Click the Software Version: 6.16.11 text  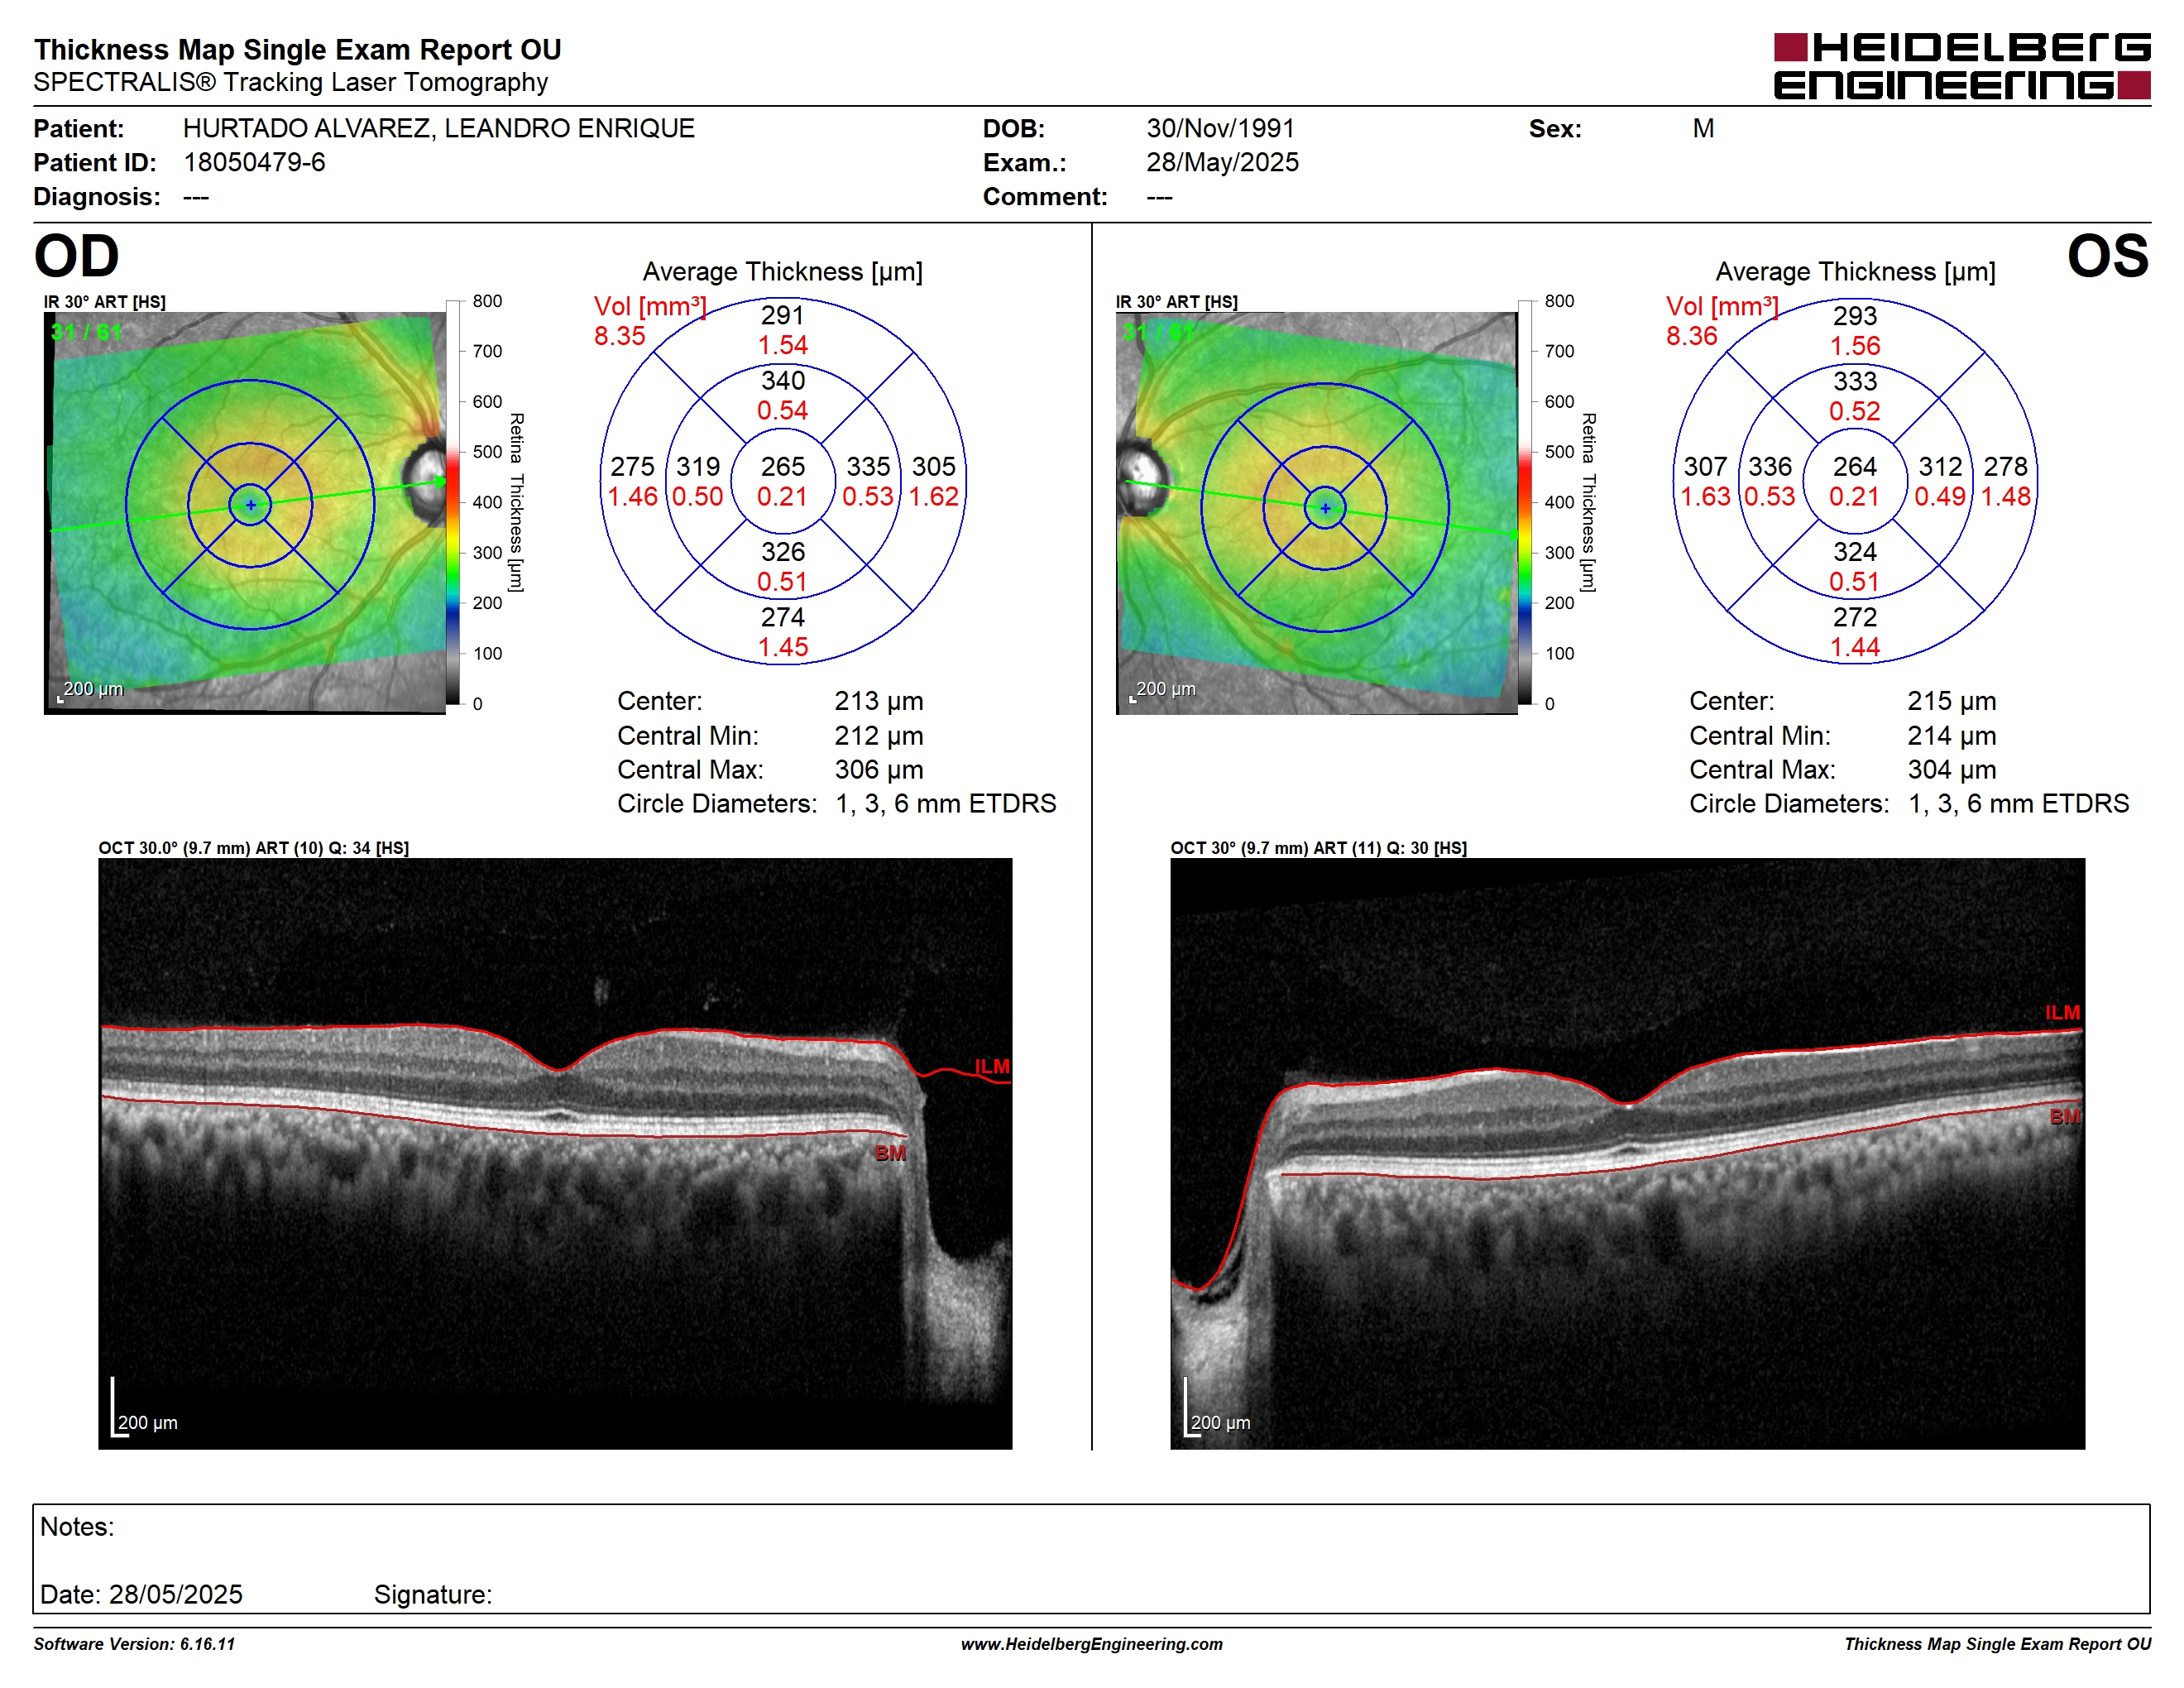pos(134,1644)
